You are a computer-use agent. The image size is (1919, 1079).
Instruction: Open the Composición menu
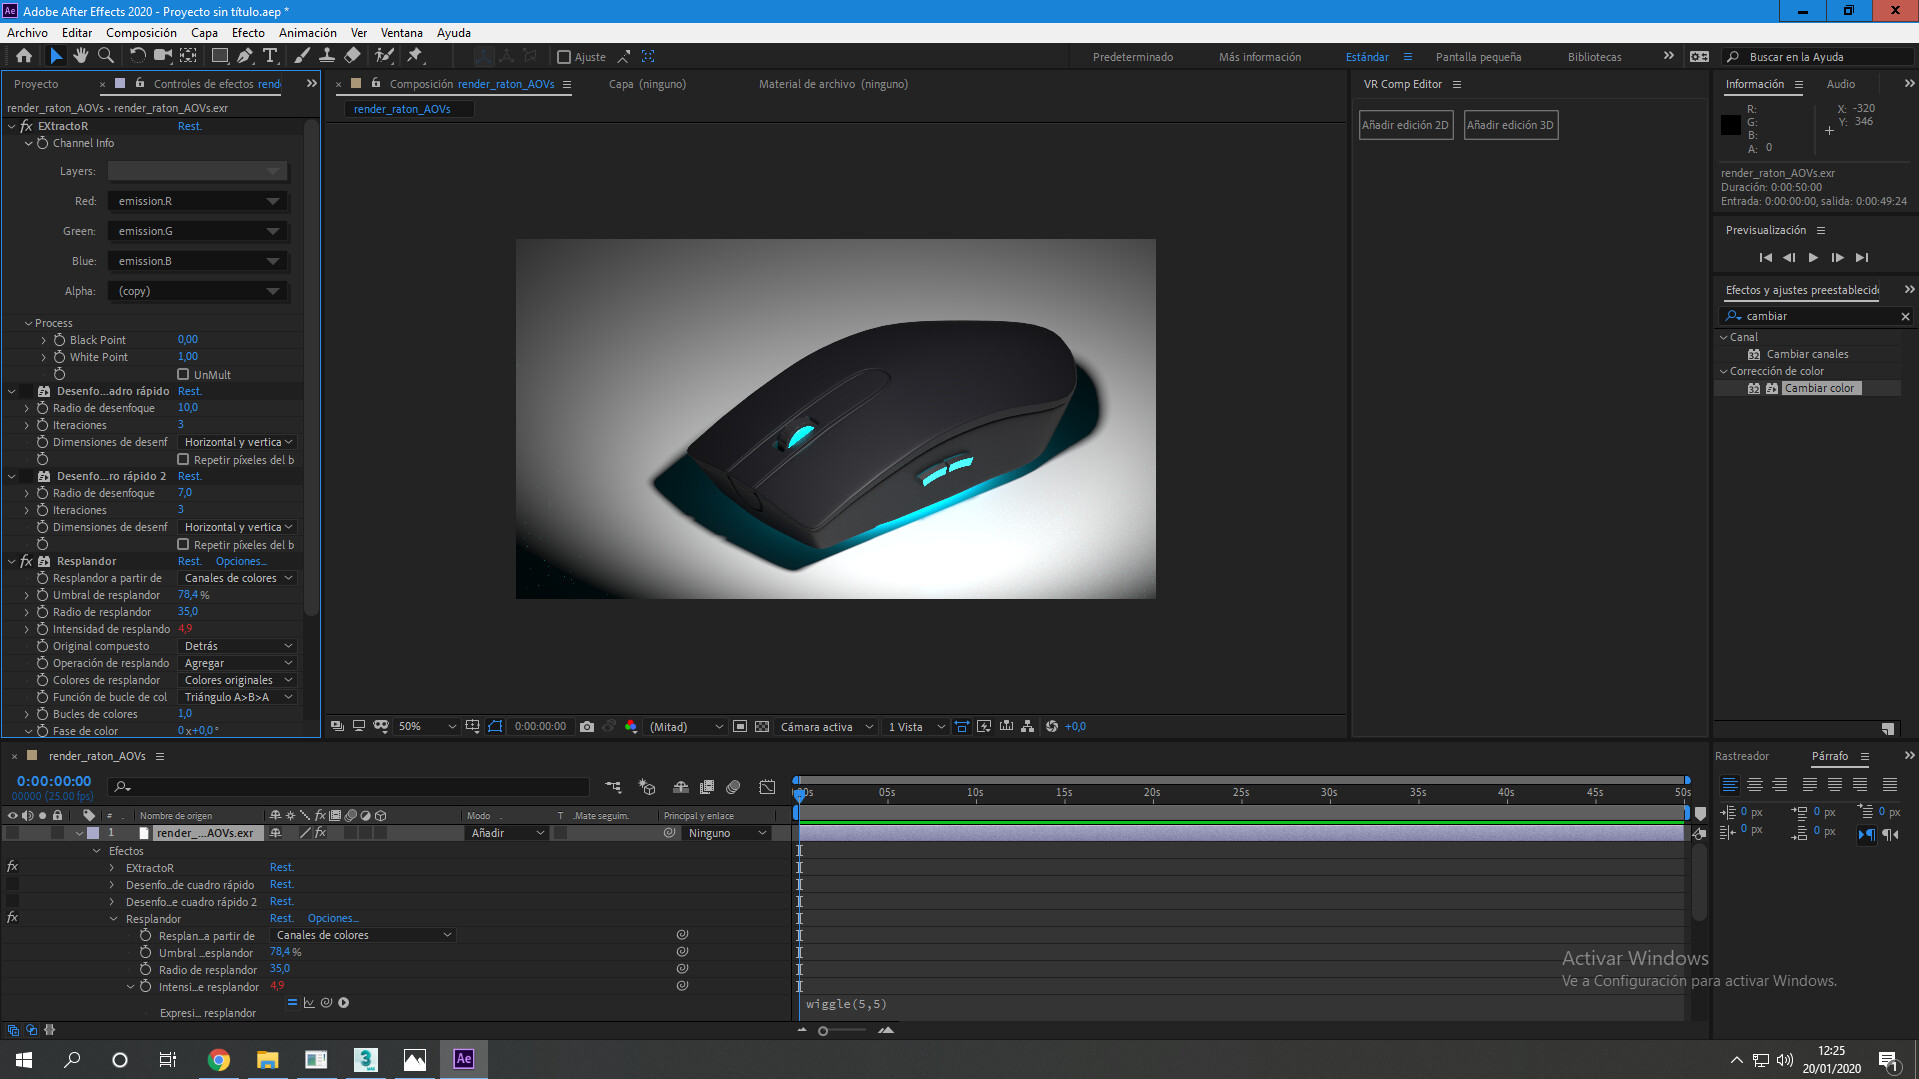(x=140, y=32)
